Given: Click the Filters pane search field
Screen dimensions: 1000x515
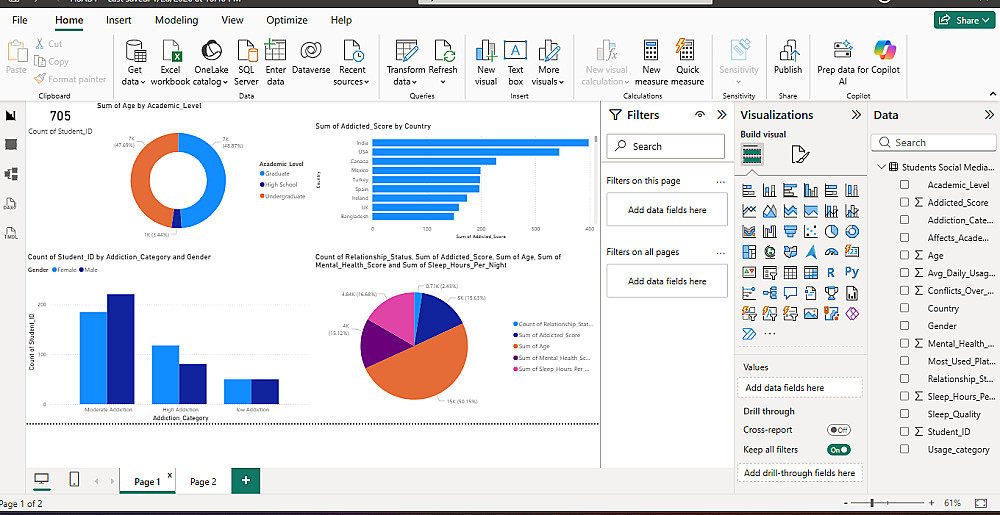Looking at the screenshot, I should click(666, 147).
